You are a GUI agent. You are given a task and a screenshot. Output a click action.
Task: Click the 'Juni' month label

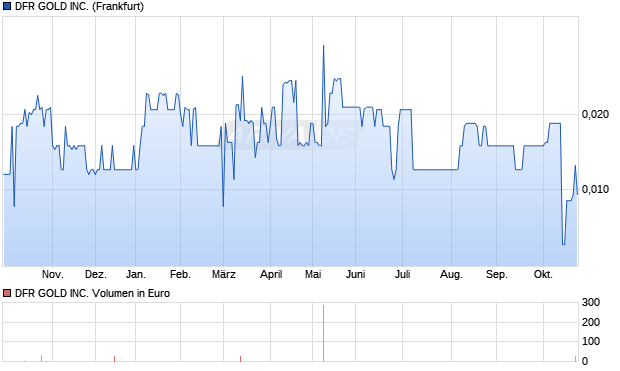pyautogui.click(x=355, y=274)
